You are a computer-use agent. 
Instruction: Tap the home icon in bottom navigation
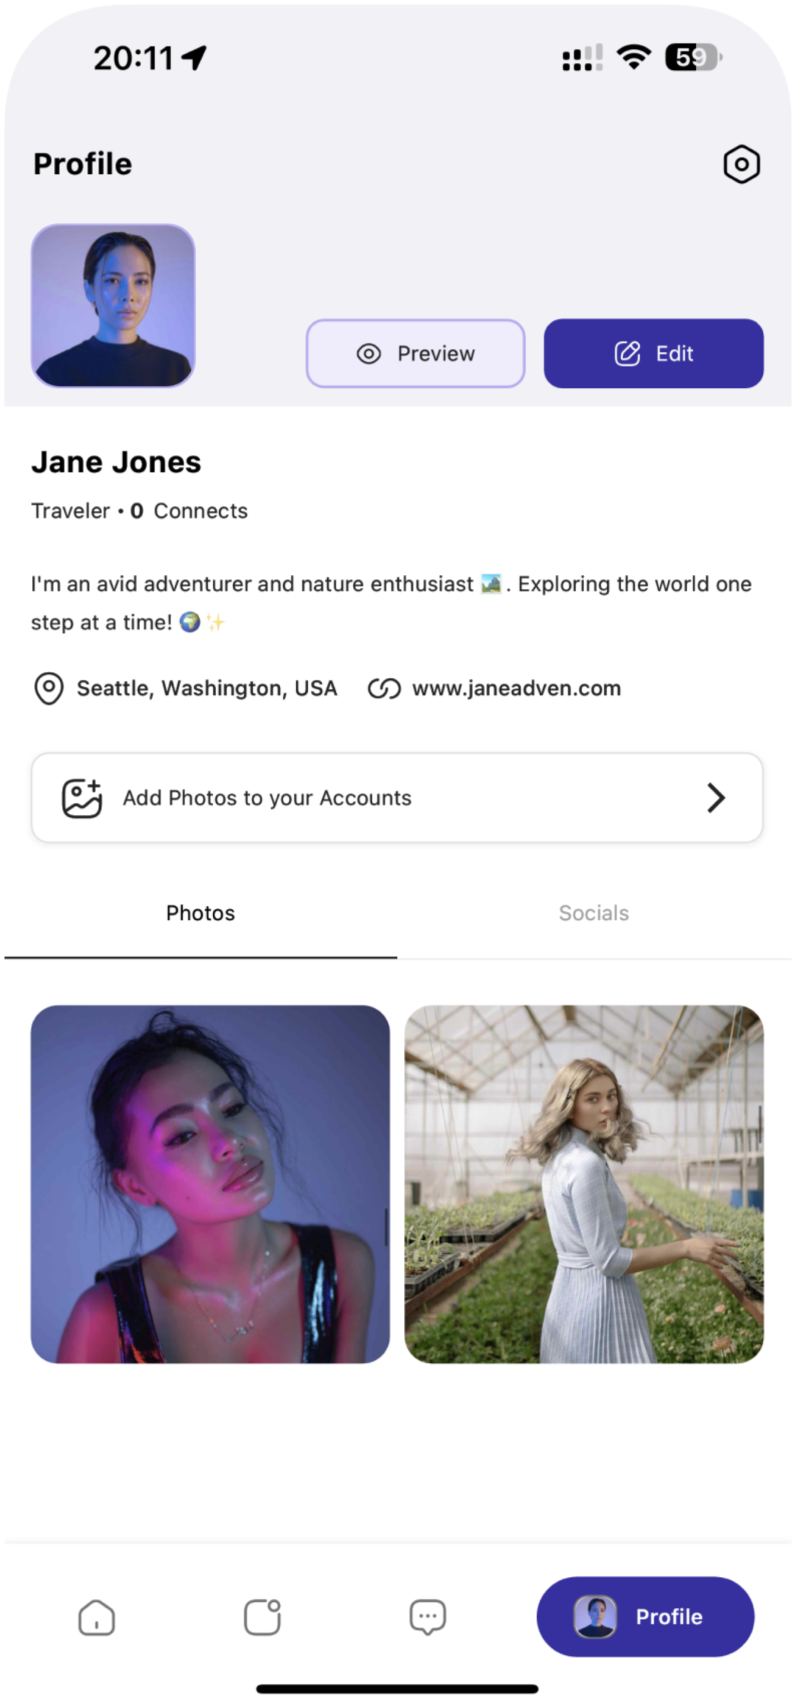97,1617
